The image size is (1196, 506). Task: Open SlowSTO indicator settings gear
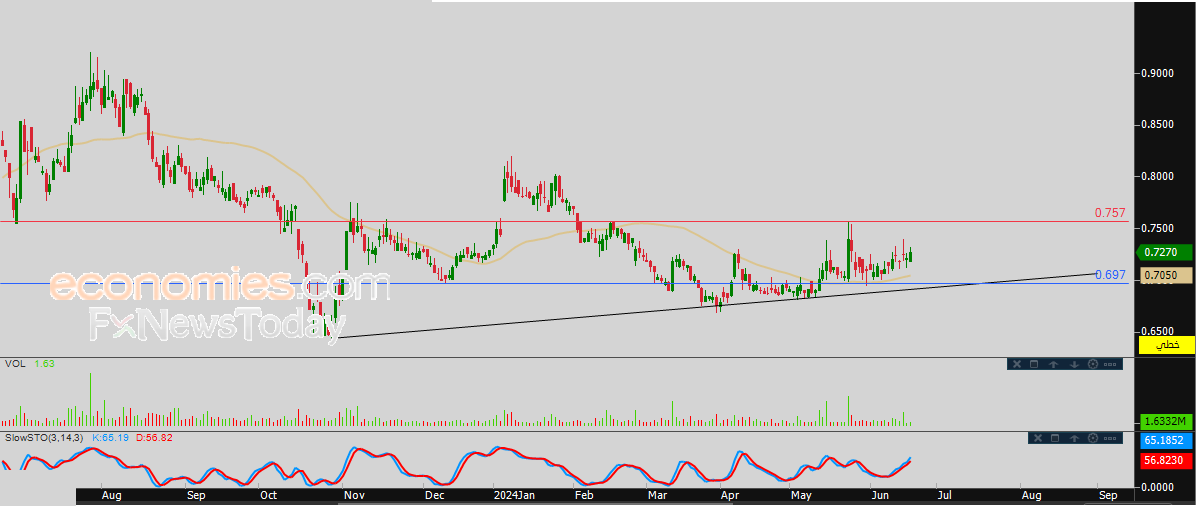click(1093, 438)
